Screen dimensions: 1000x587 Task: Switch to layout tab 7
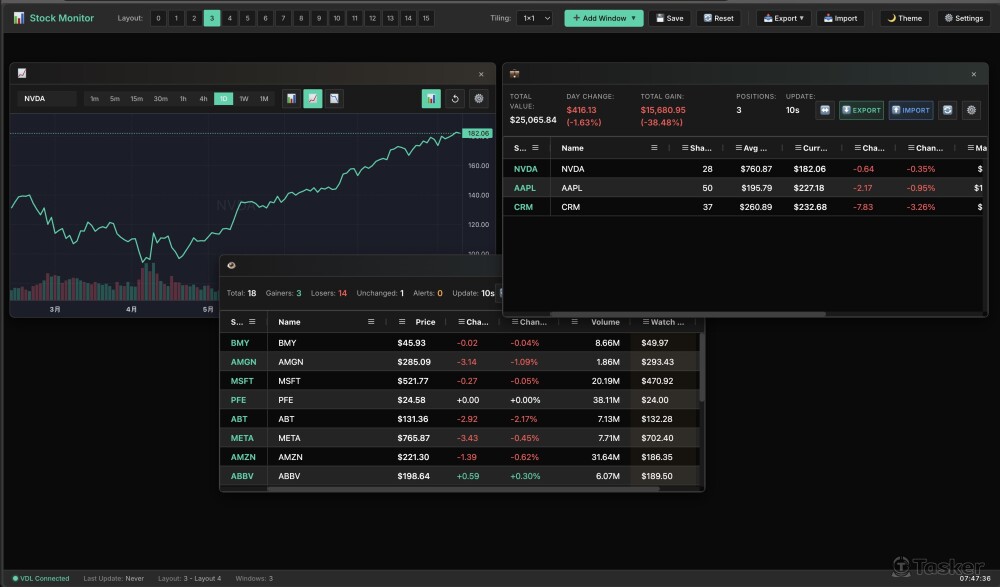click(283, 18)
